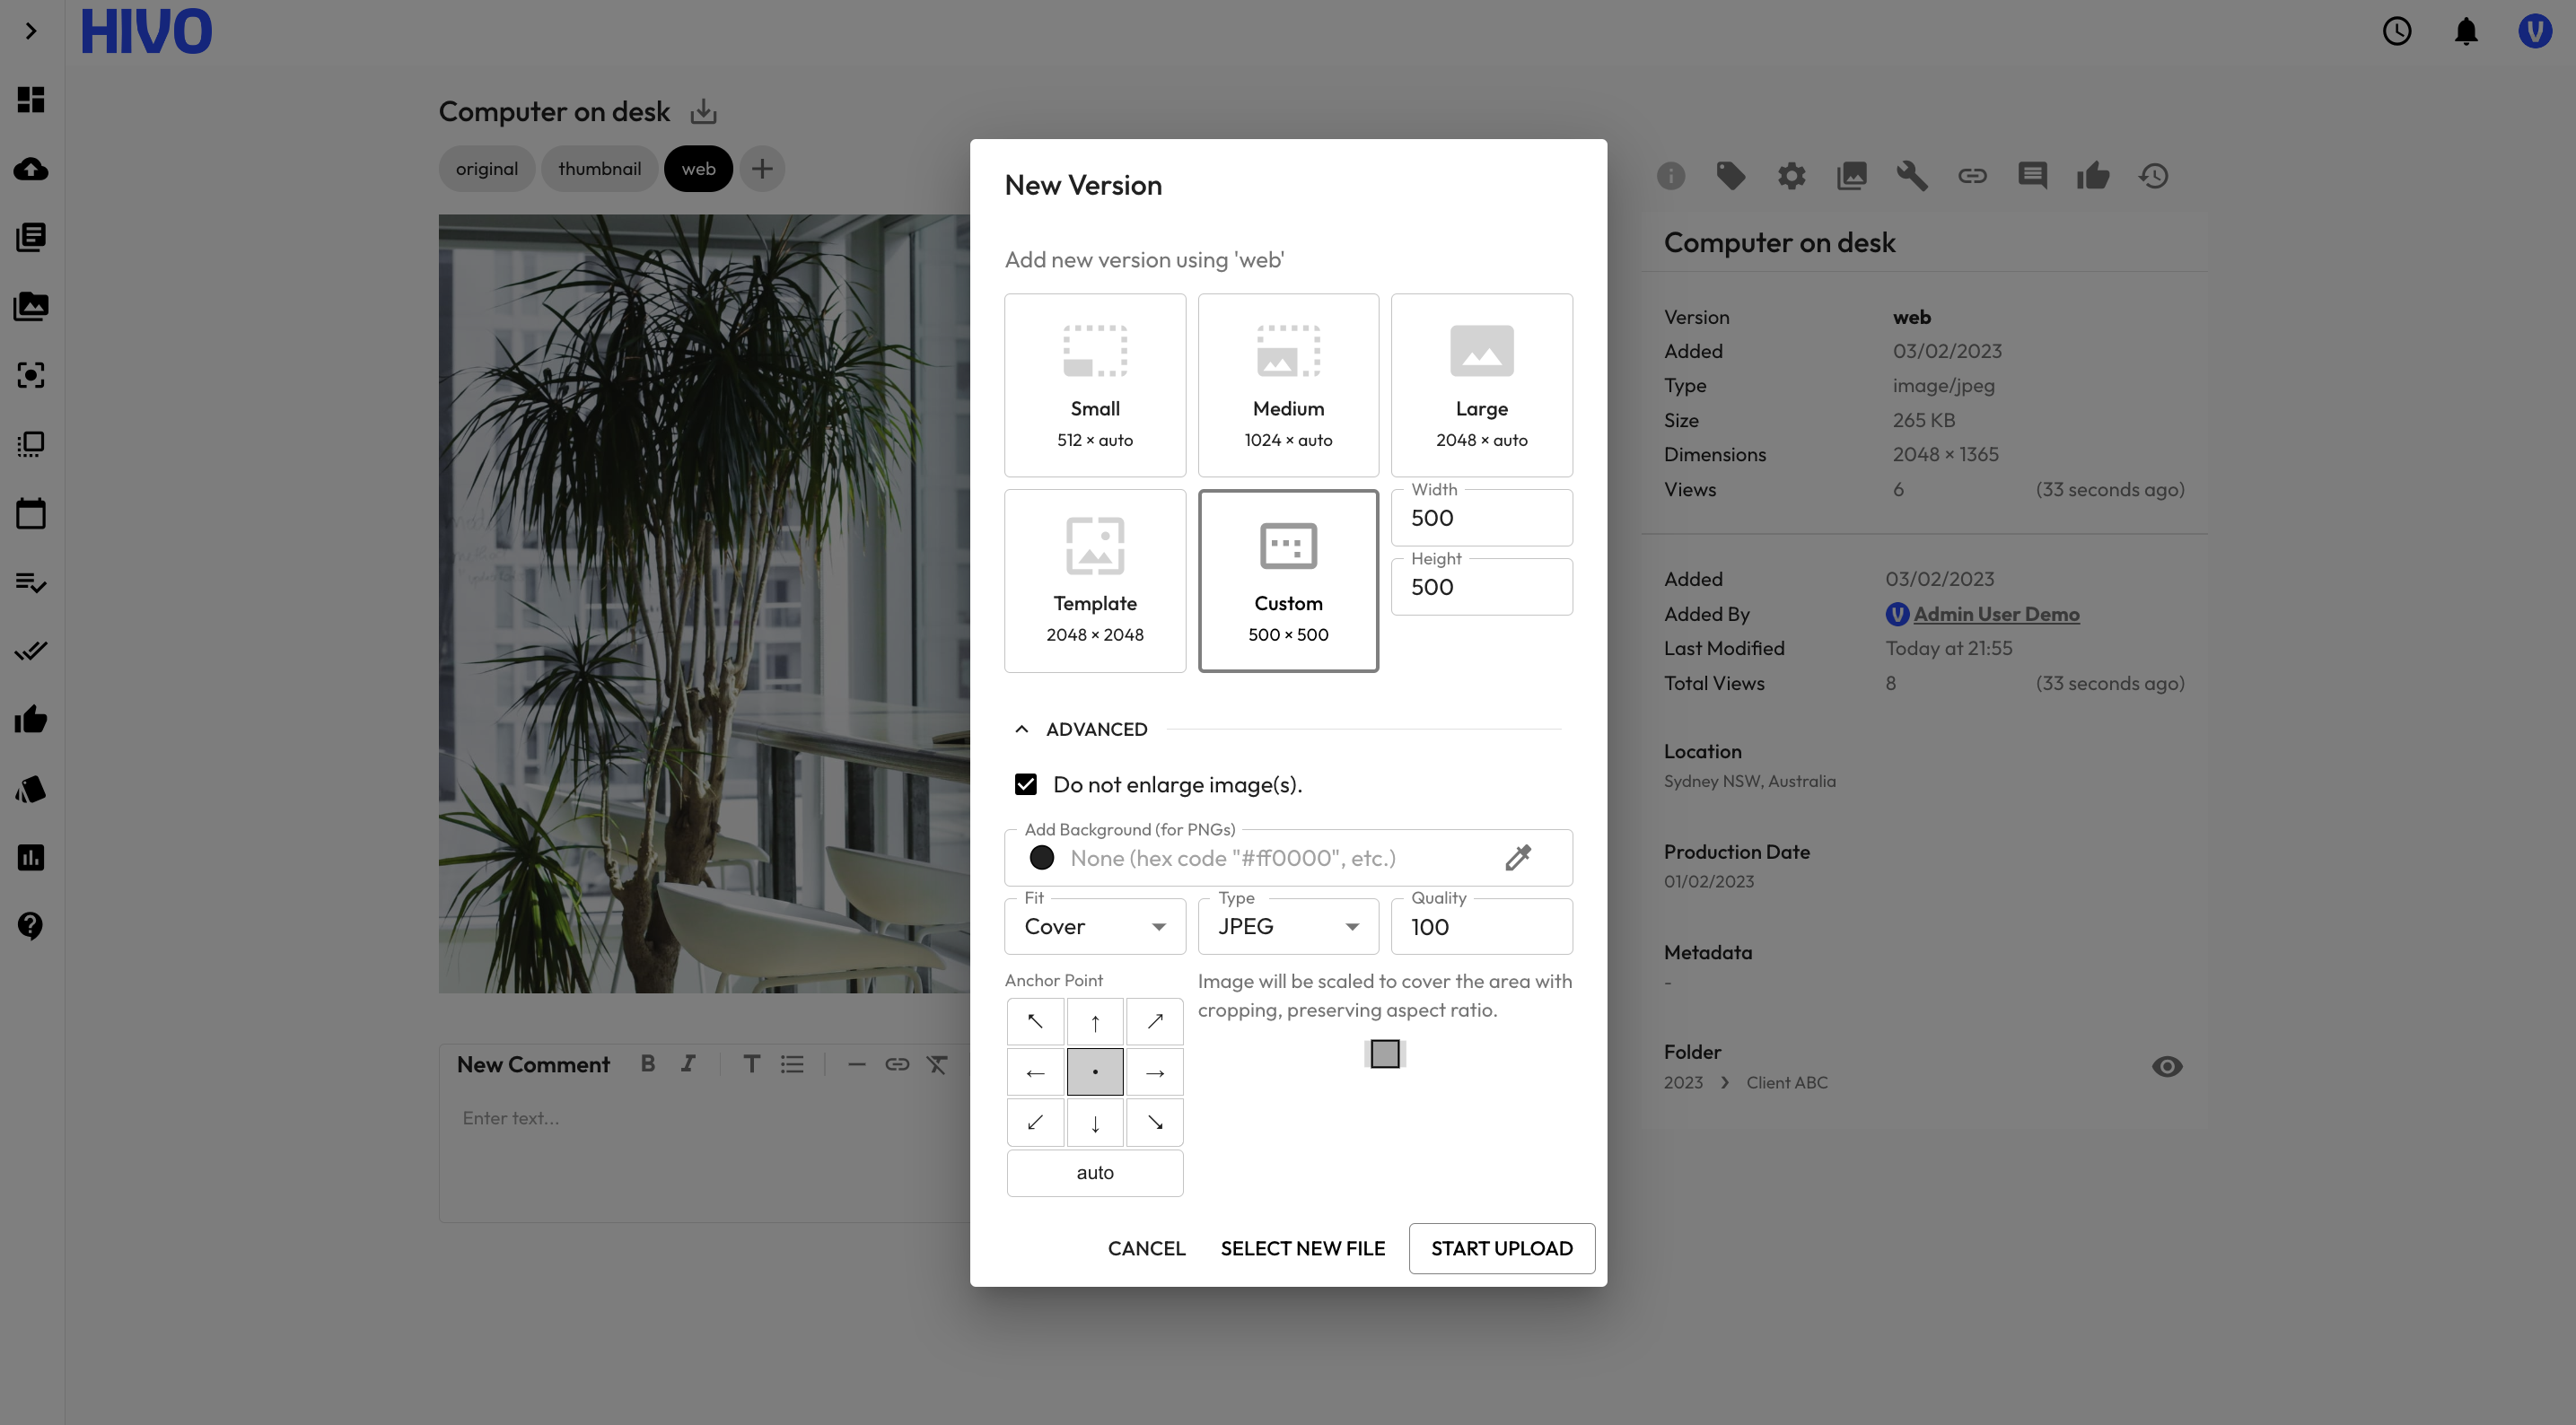Click the Approvals thumbs-up sidebar icon

click(31, 719)
